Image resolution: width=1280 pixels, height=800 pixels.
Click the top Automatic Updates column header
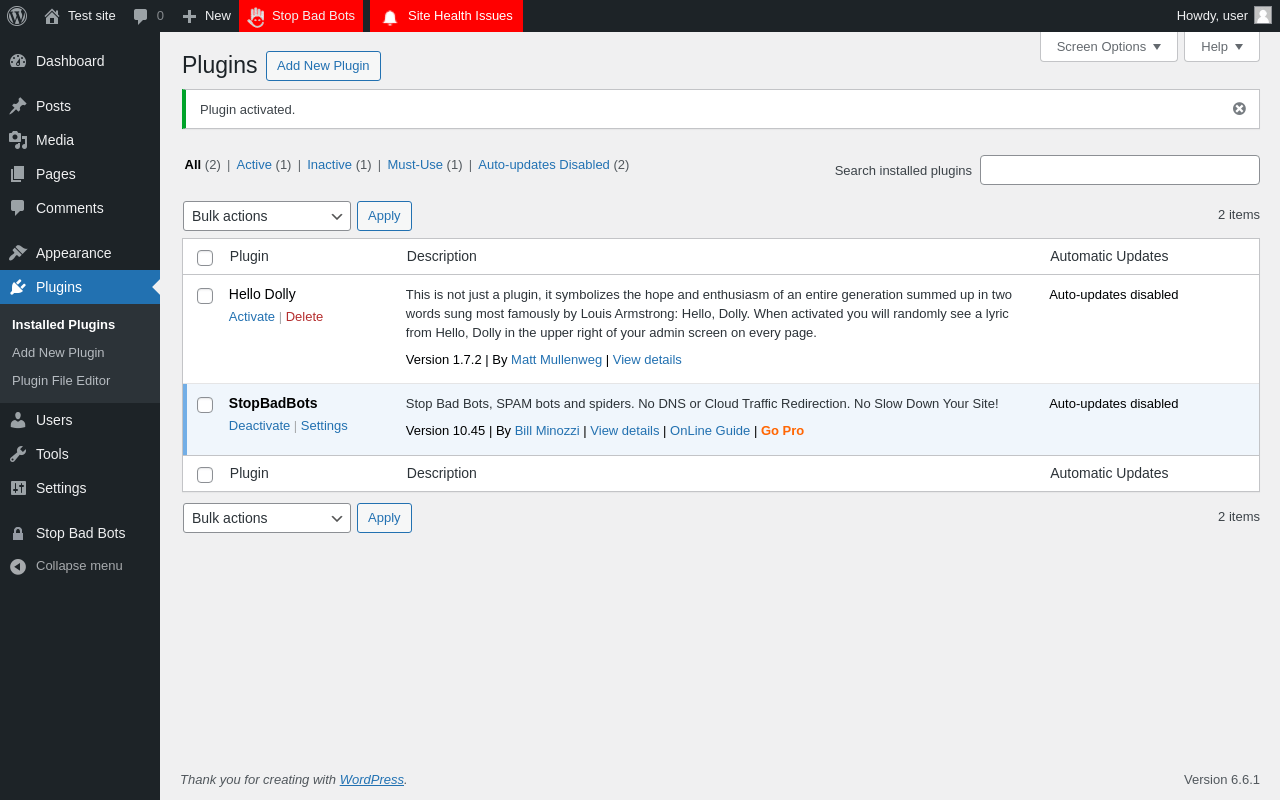[x=1109, y=256]
